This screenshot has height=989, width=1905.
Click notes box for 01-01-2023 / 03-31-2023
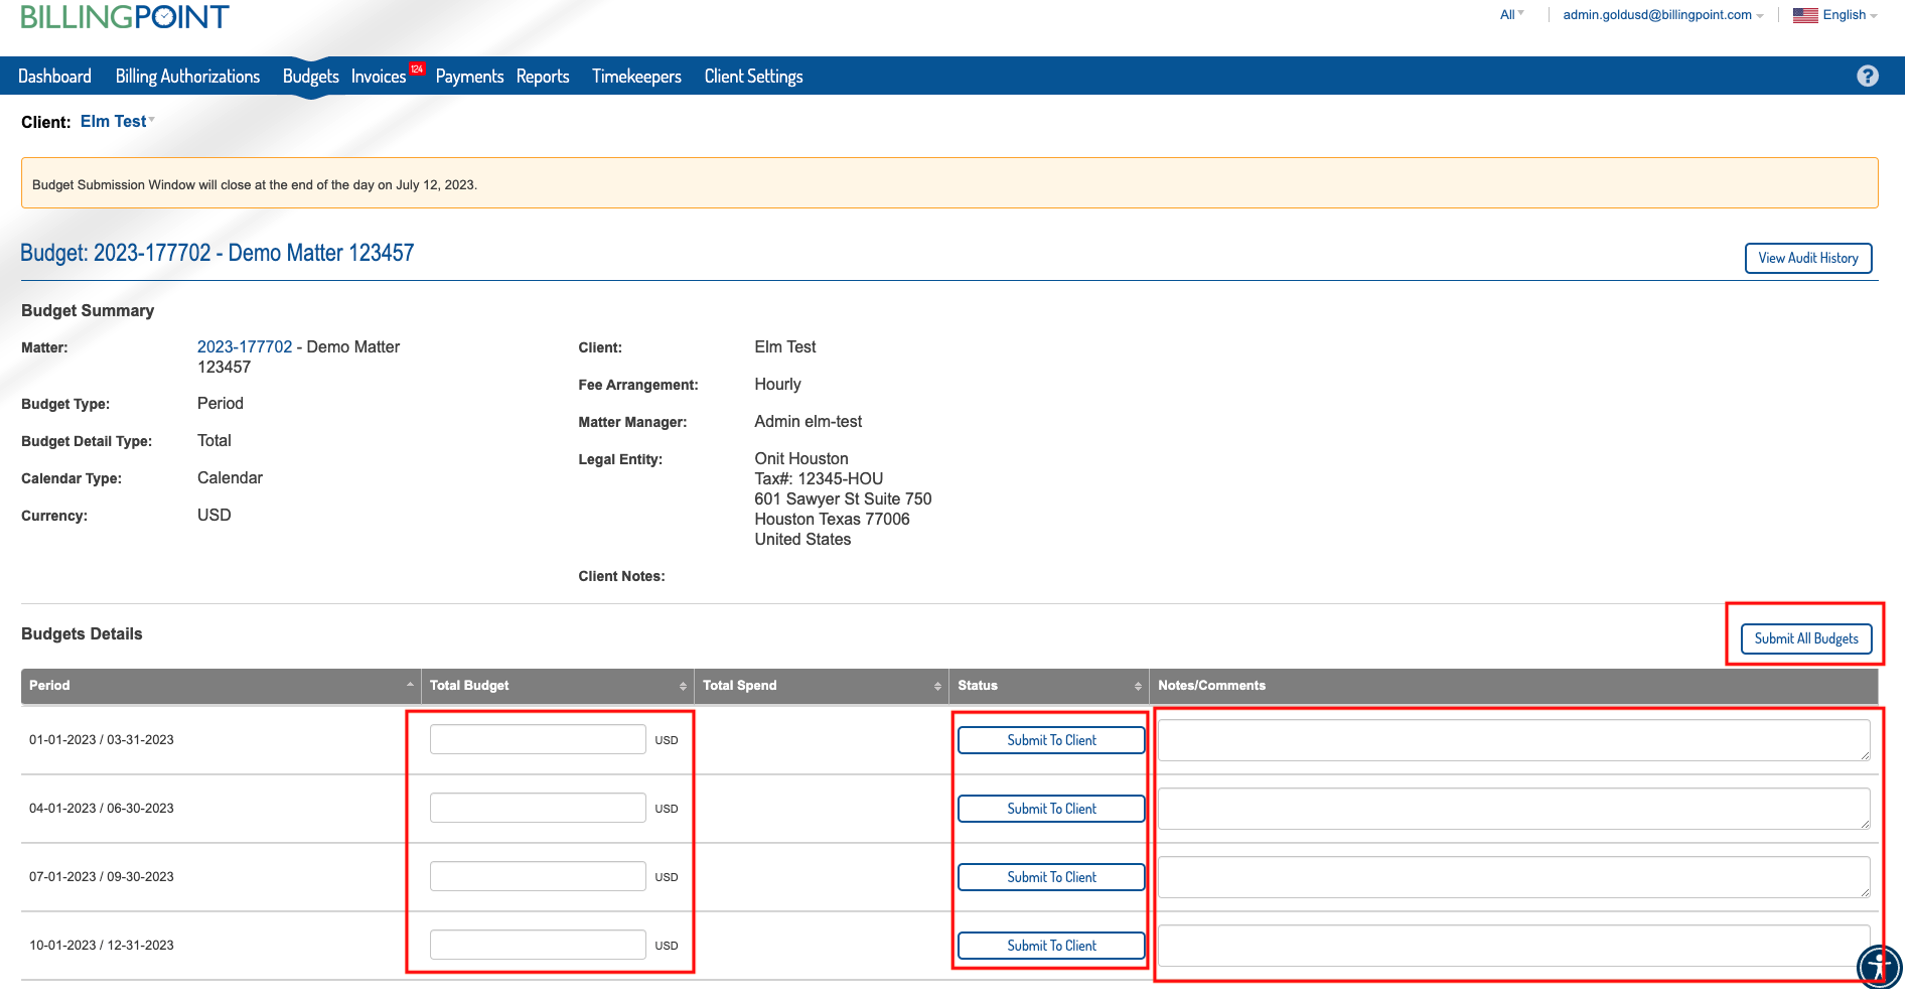pos(1514,740)
